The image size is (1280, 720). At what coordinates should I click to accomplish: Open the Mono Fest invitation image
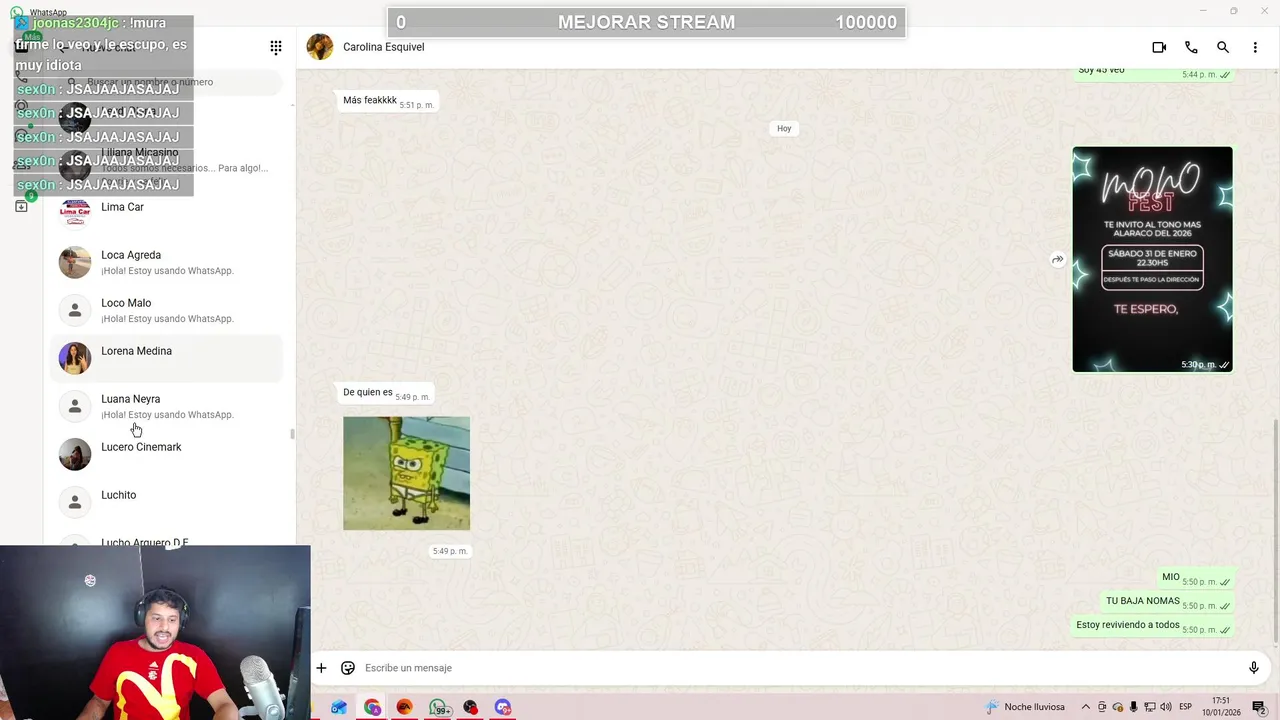pyautogui.click(x=1152, y=259)
